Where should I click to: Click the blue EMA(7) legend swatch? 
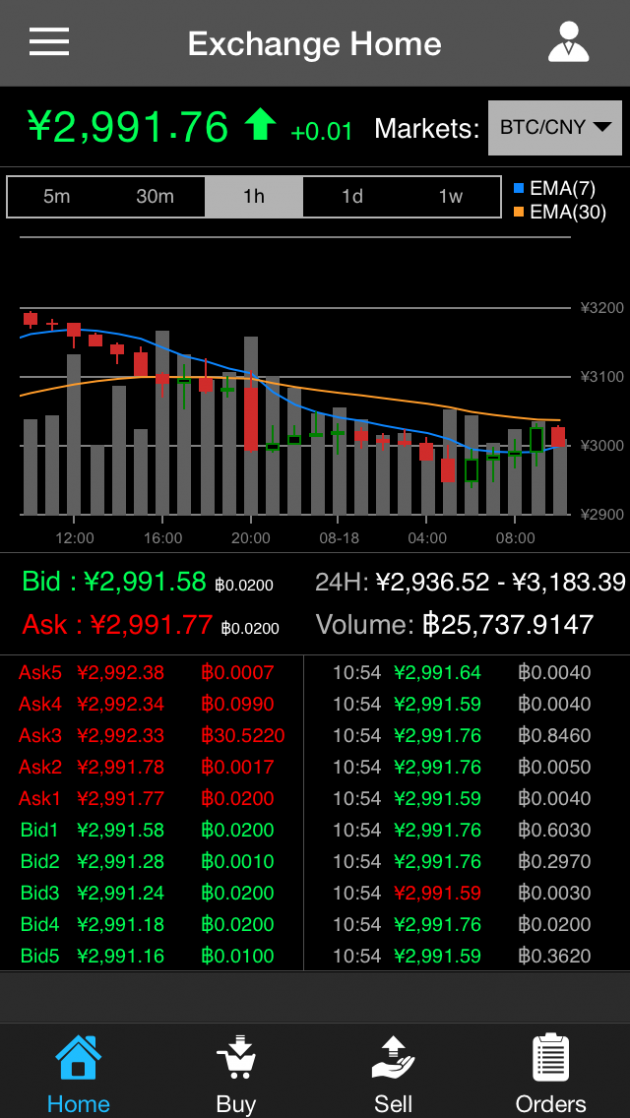[x=518, y=188]
